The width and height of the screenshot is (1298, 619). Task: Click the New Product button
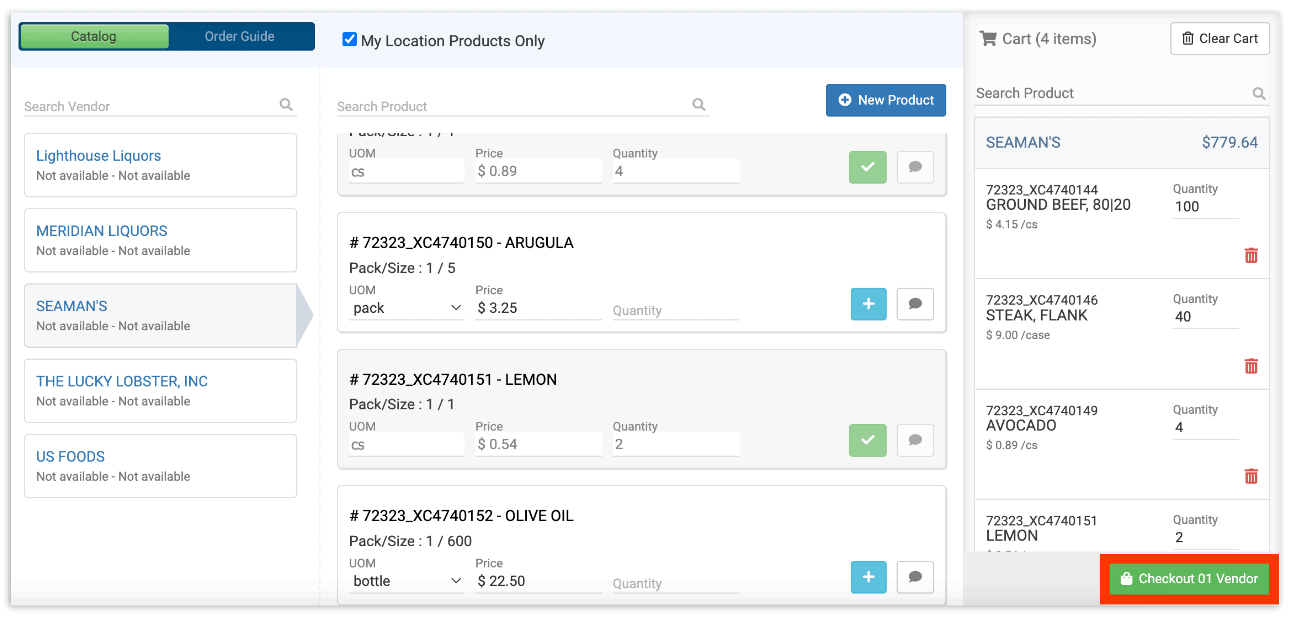click(x=885, y=100)
